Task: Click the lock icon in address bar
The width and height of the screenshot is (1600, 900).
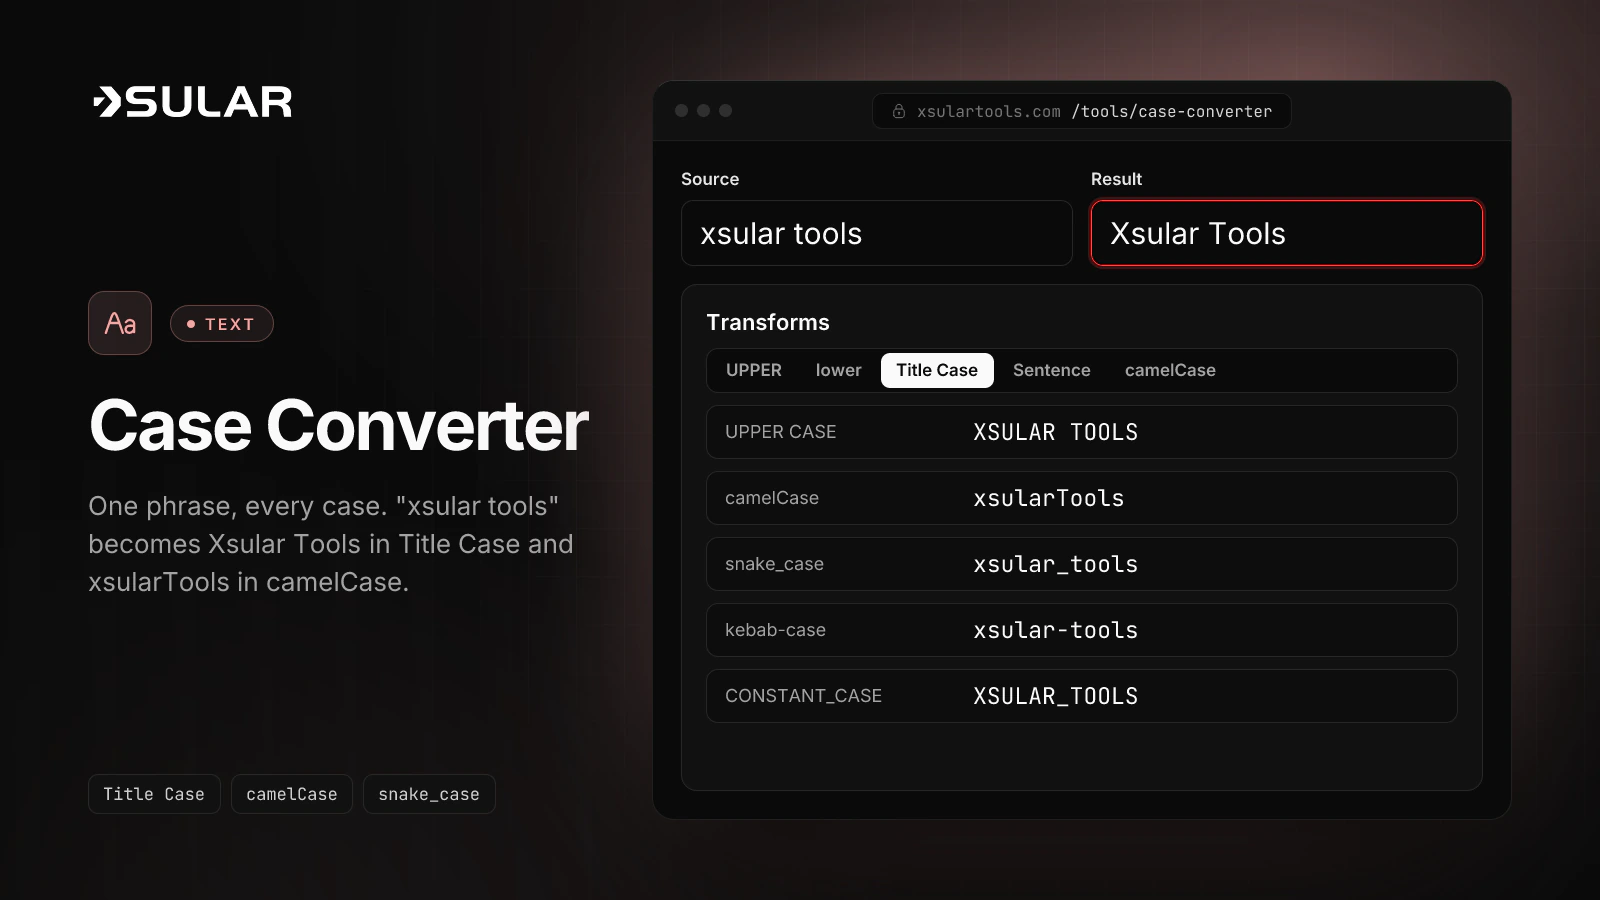Action: pos(899,111)
